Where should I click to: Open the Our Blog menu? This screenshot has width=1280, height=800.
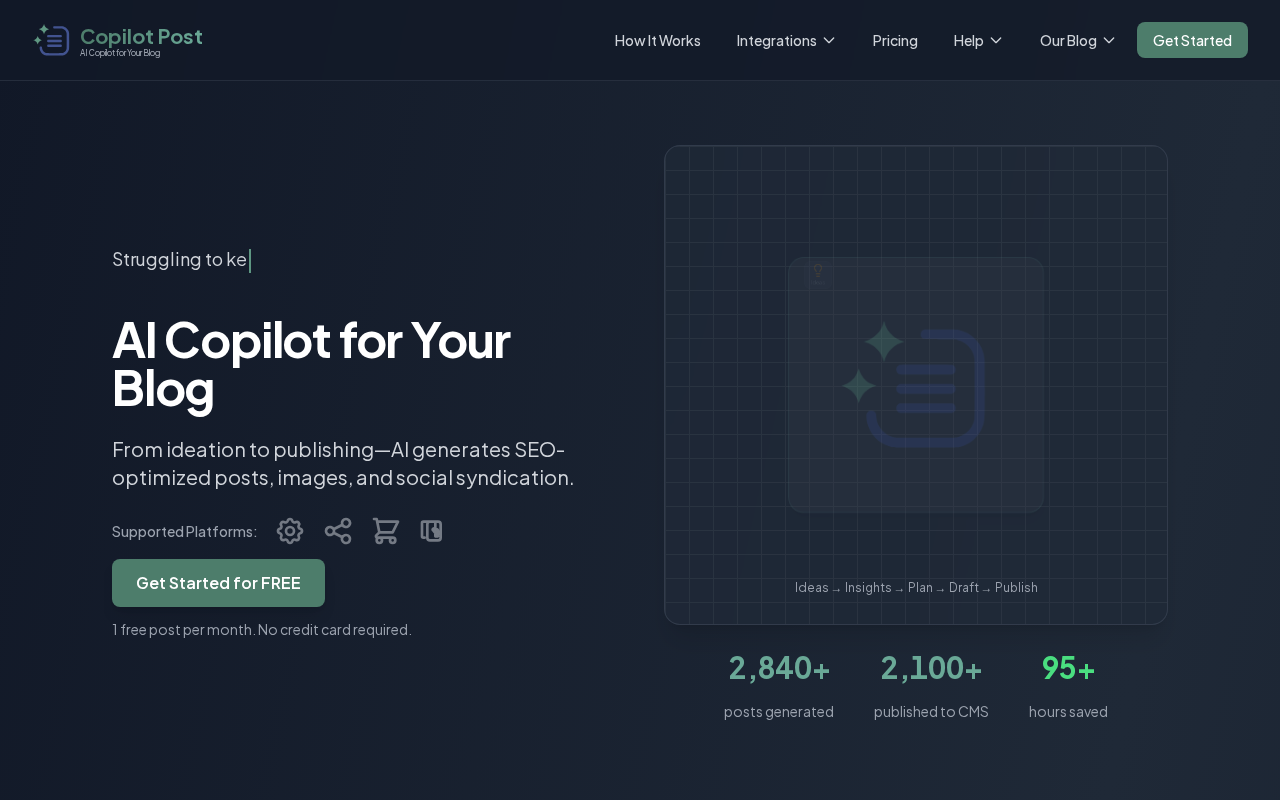point(1068,40)
